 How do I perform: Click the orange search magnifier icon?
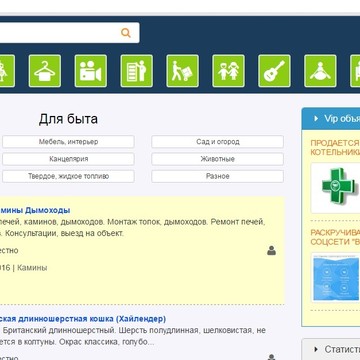(126, 33)
